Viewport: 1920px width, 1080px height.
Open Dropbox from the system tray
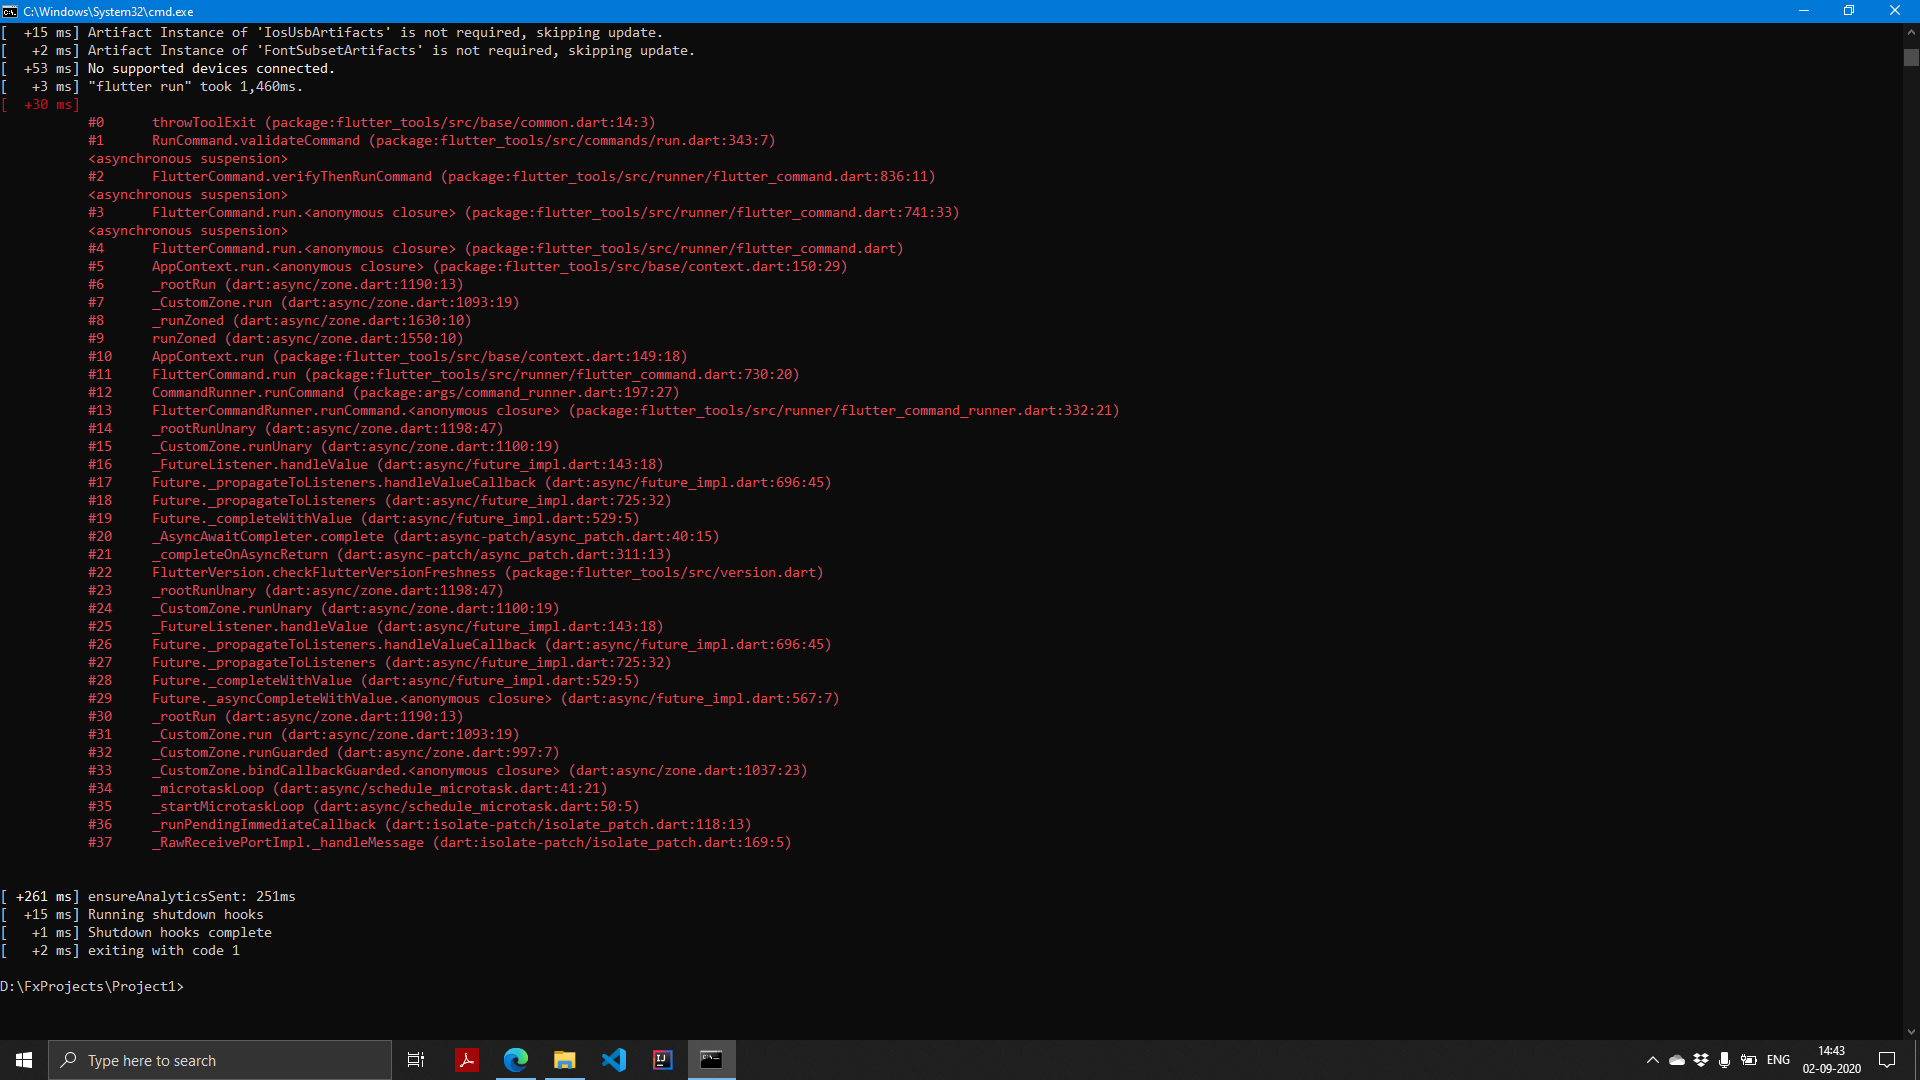(x=1701, y=1060)
